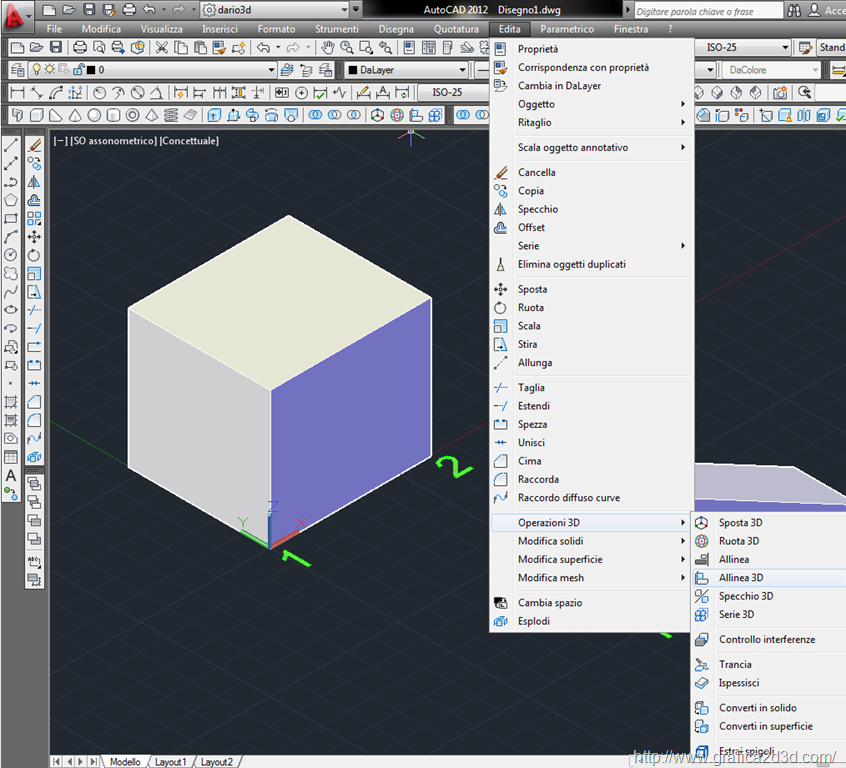Select the multiline Text tool (A)
846x768 pixels.
pos(11,475)
